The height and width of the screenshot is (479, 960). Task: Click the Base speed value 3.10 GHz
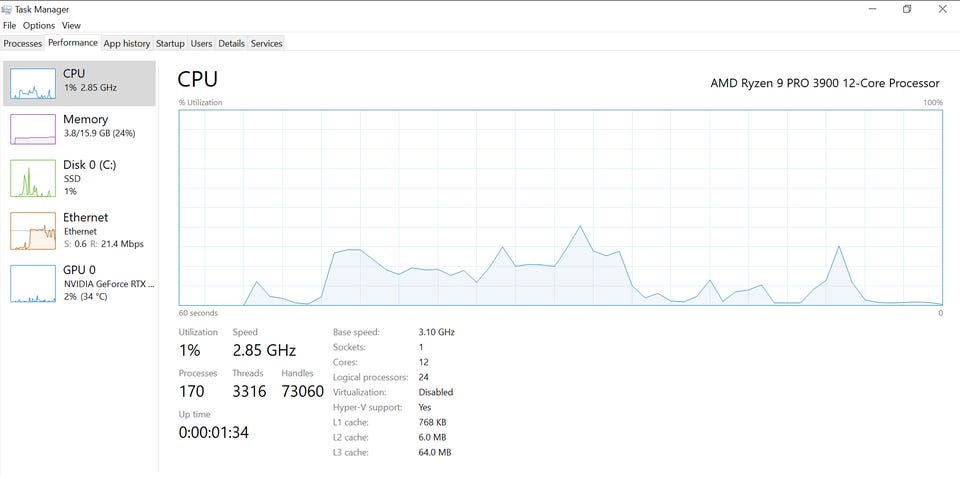[437, 332]
